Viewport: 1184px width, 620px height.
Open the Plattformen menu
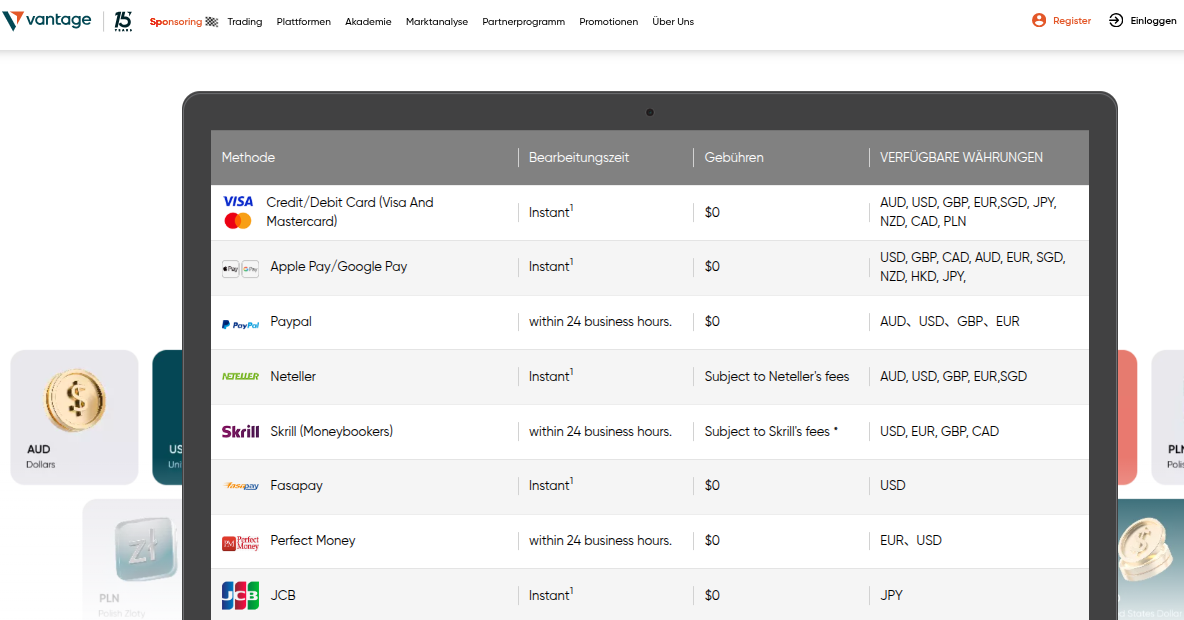pyautogui.click(x=303, y=22)
